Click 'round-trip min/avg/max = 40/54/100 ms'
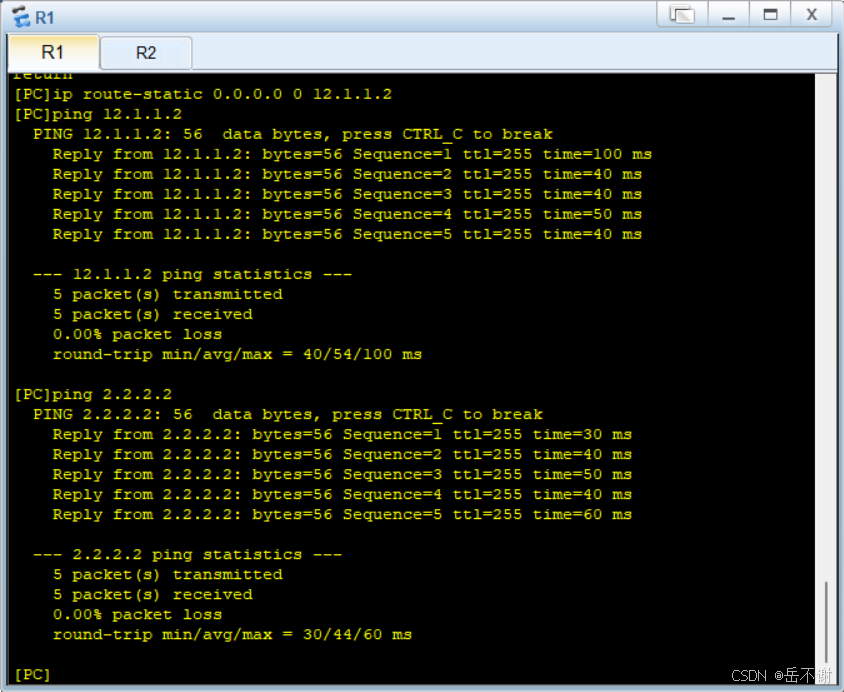 click(x=237, y=355)
